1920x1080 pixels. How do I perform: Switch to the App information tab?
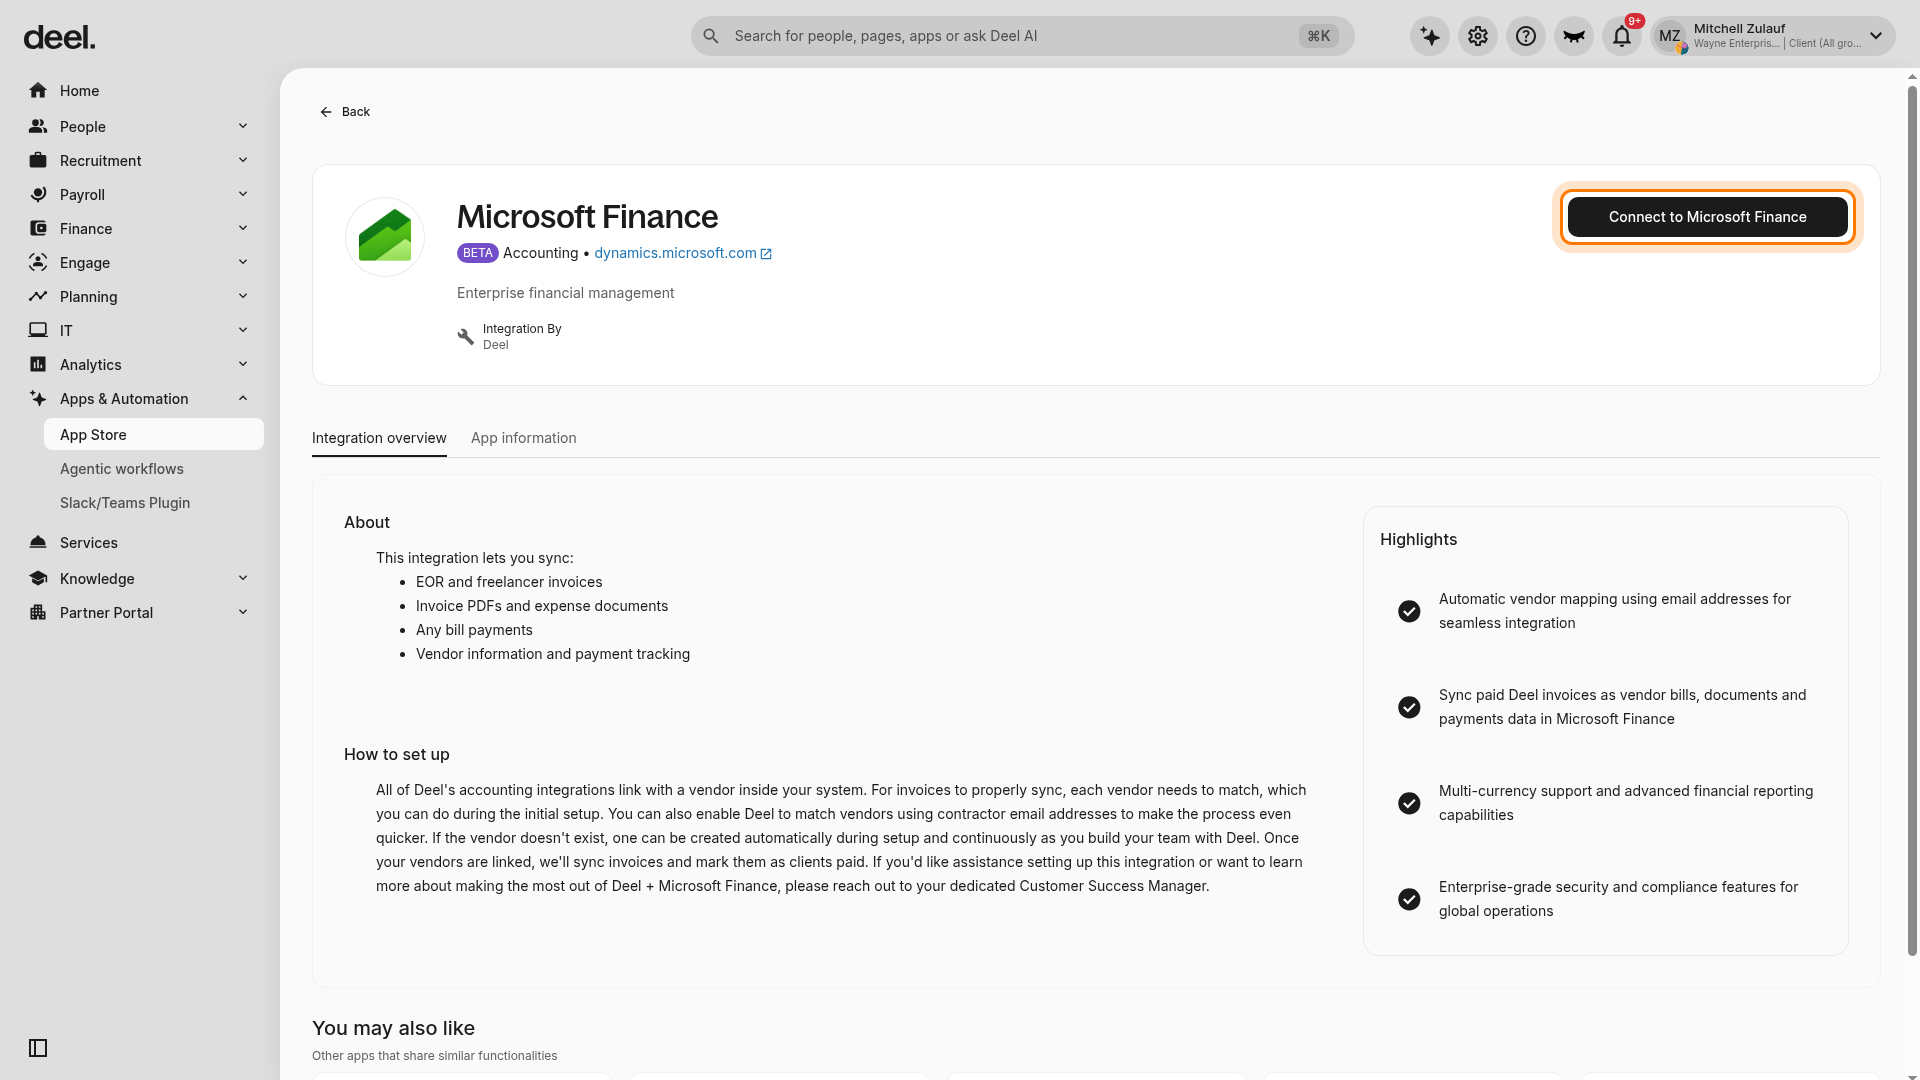524,438
